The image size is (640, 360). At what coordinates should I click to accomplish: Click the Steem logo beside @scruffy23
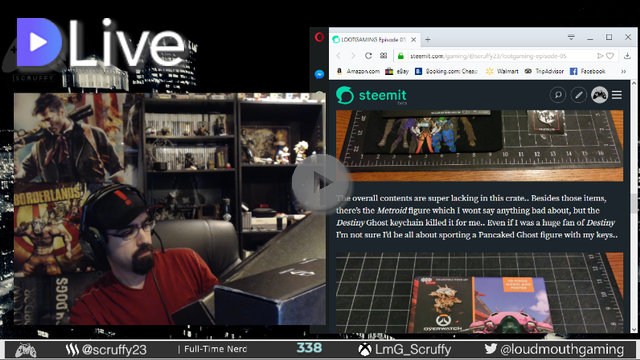pos(72,349)
